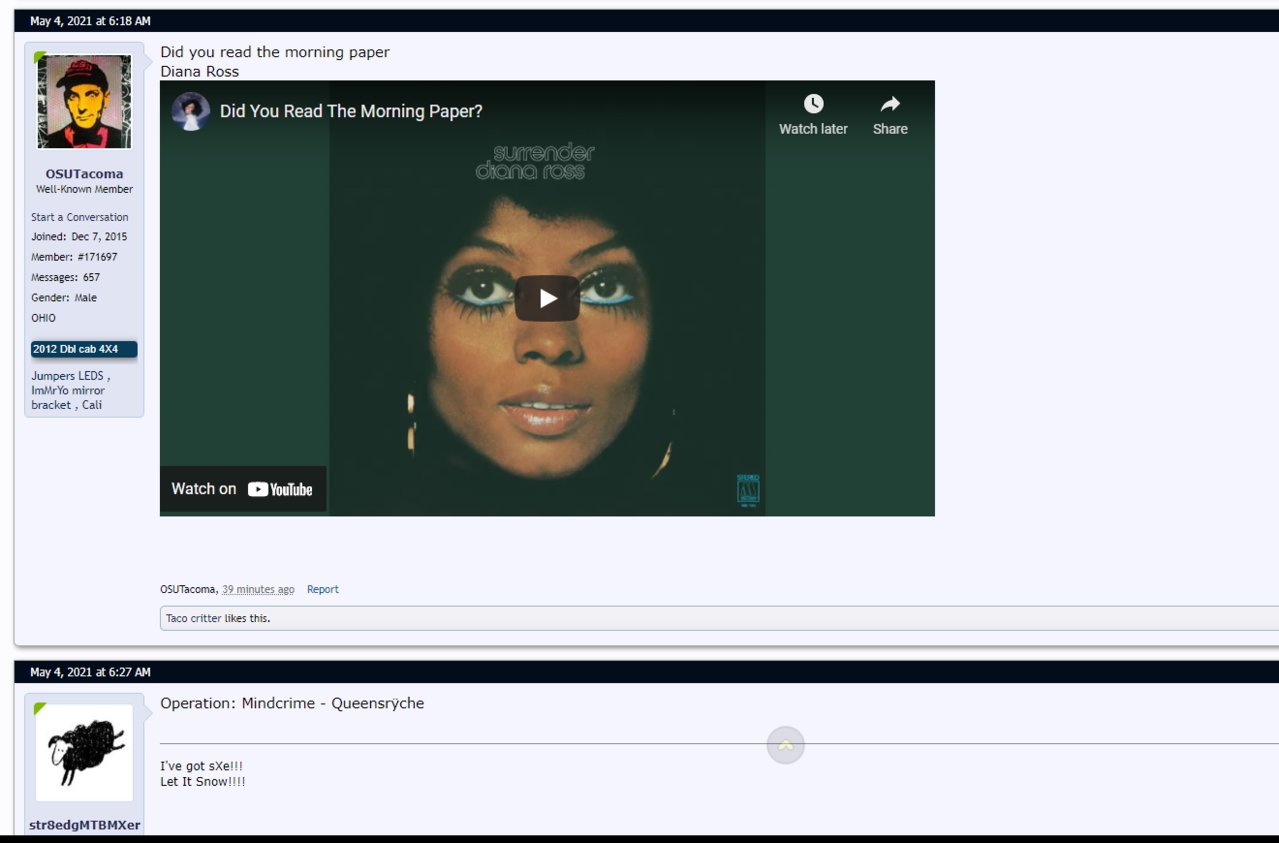Open Taco critter's profile from likes
Image resolution: width=1279 pixels, height=843 pixels.
194,619
